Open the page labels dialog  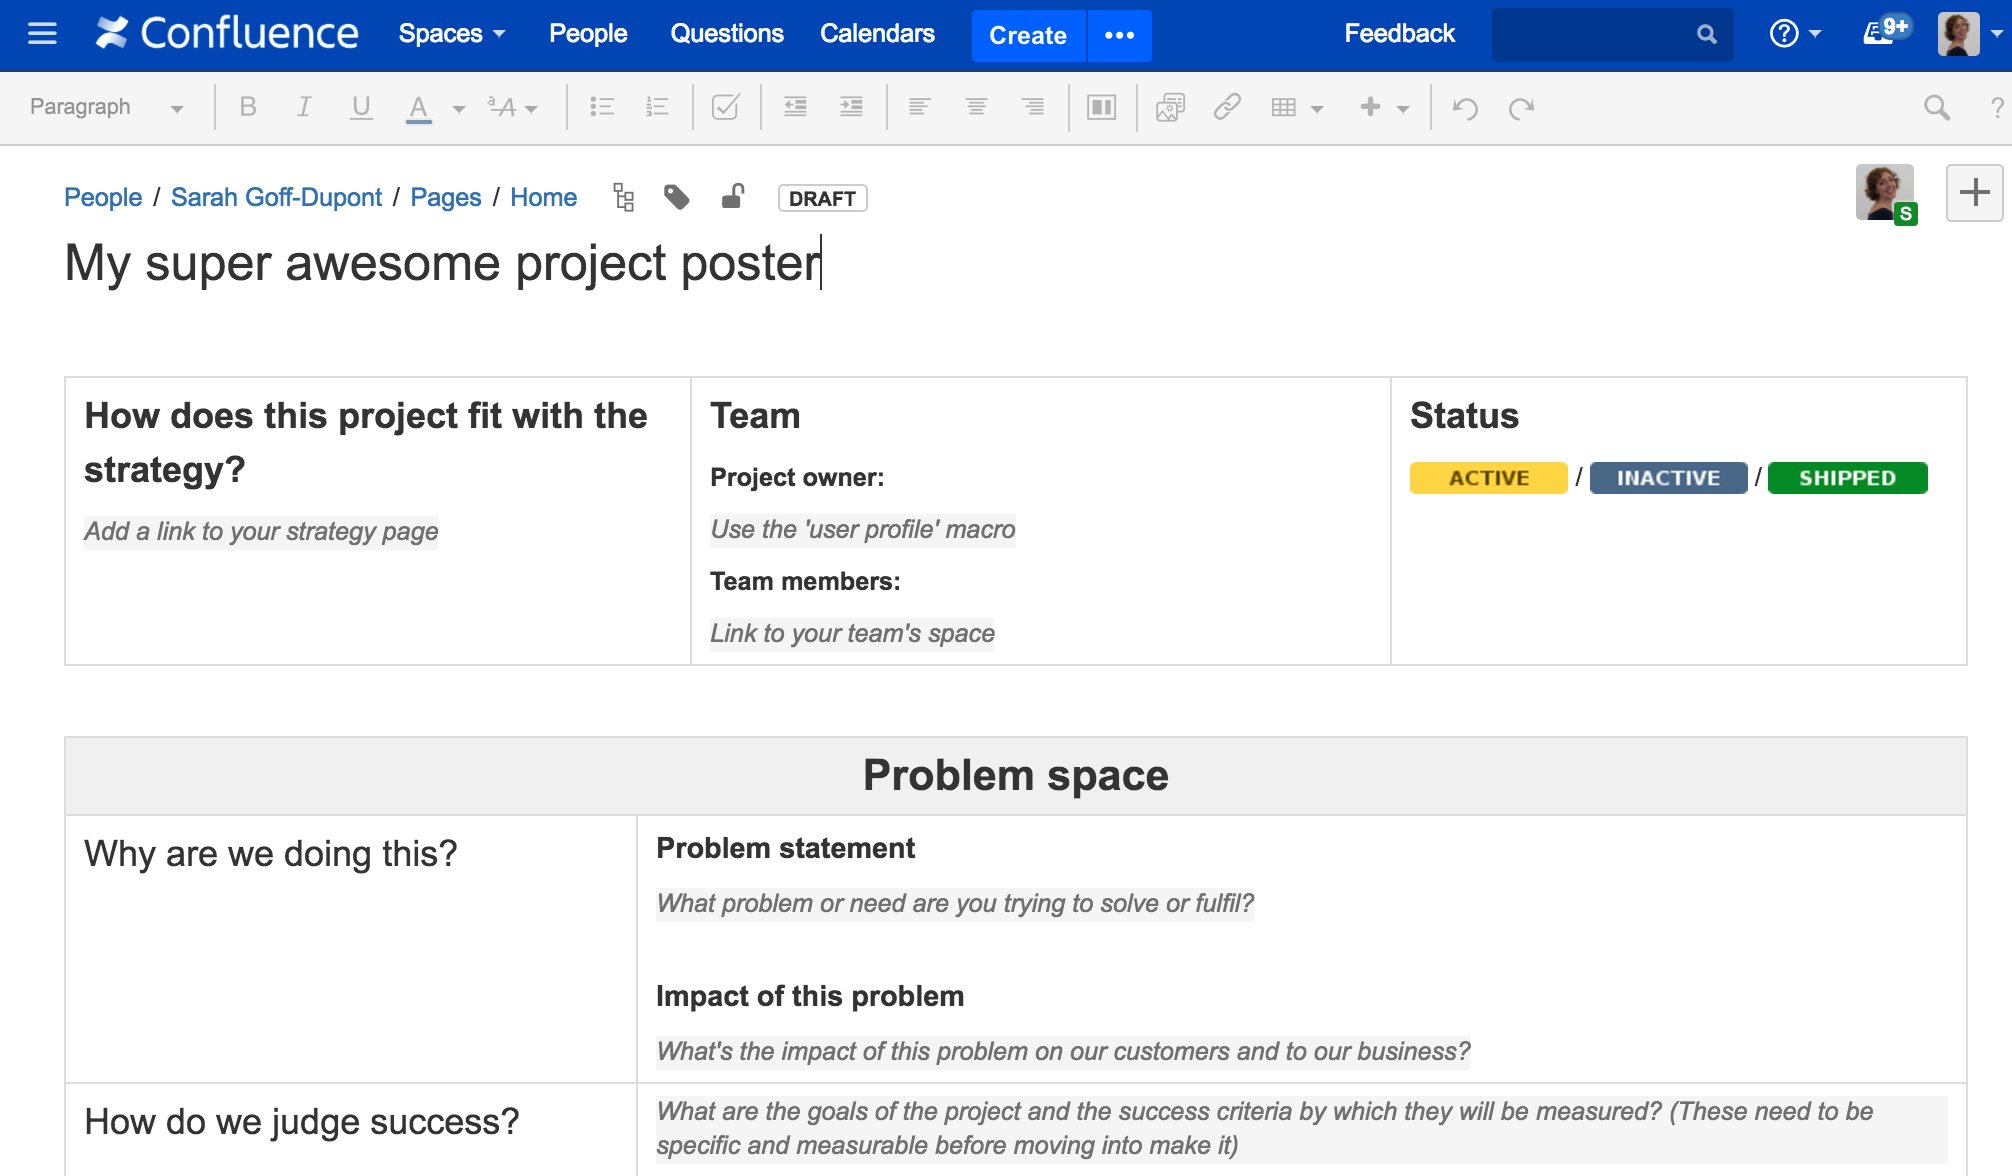click(678, 197)
